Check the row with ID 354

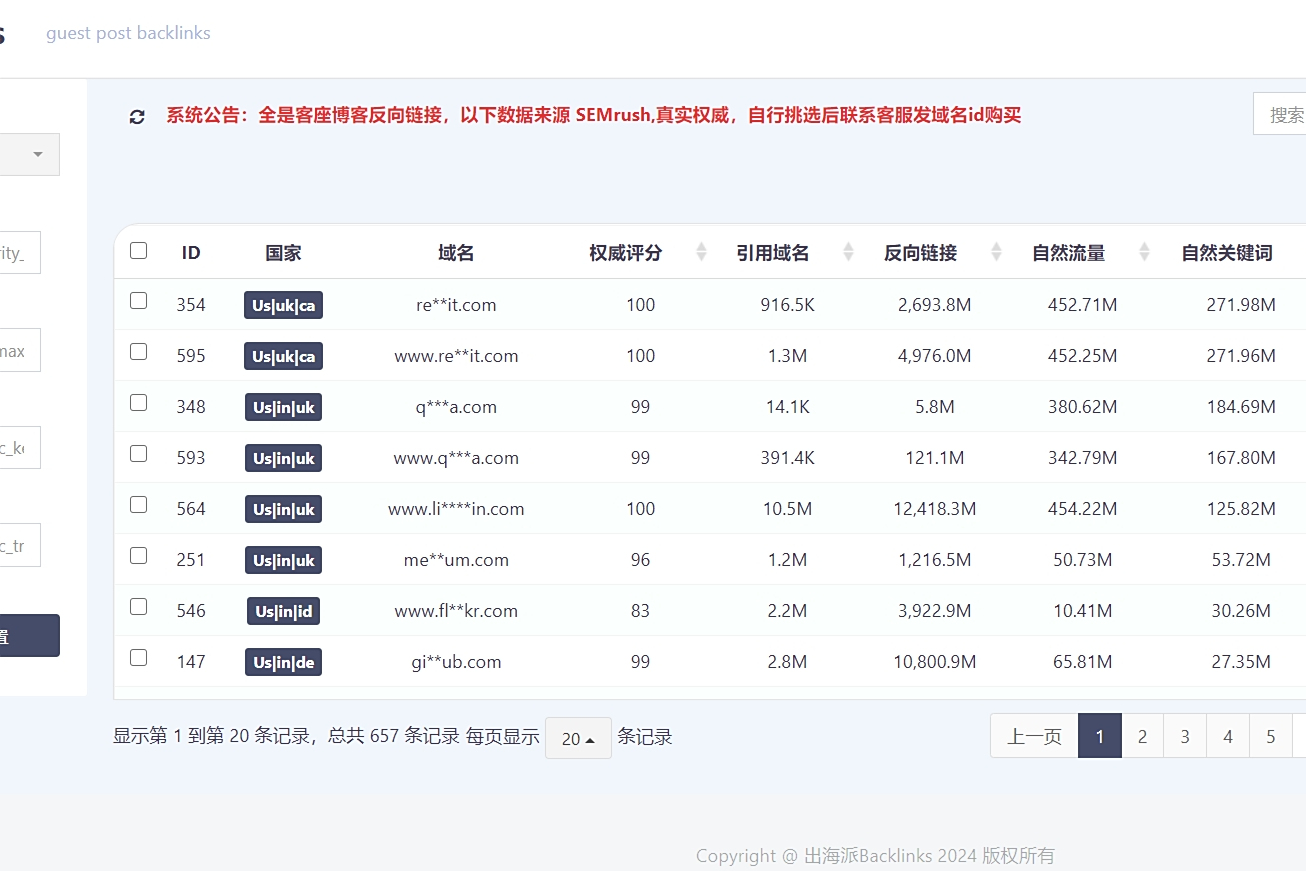tap(139, 301)
